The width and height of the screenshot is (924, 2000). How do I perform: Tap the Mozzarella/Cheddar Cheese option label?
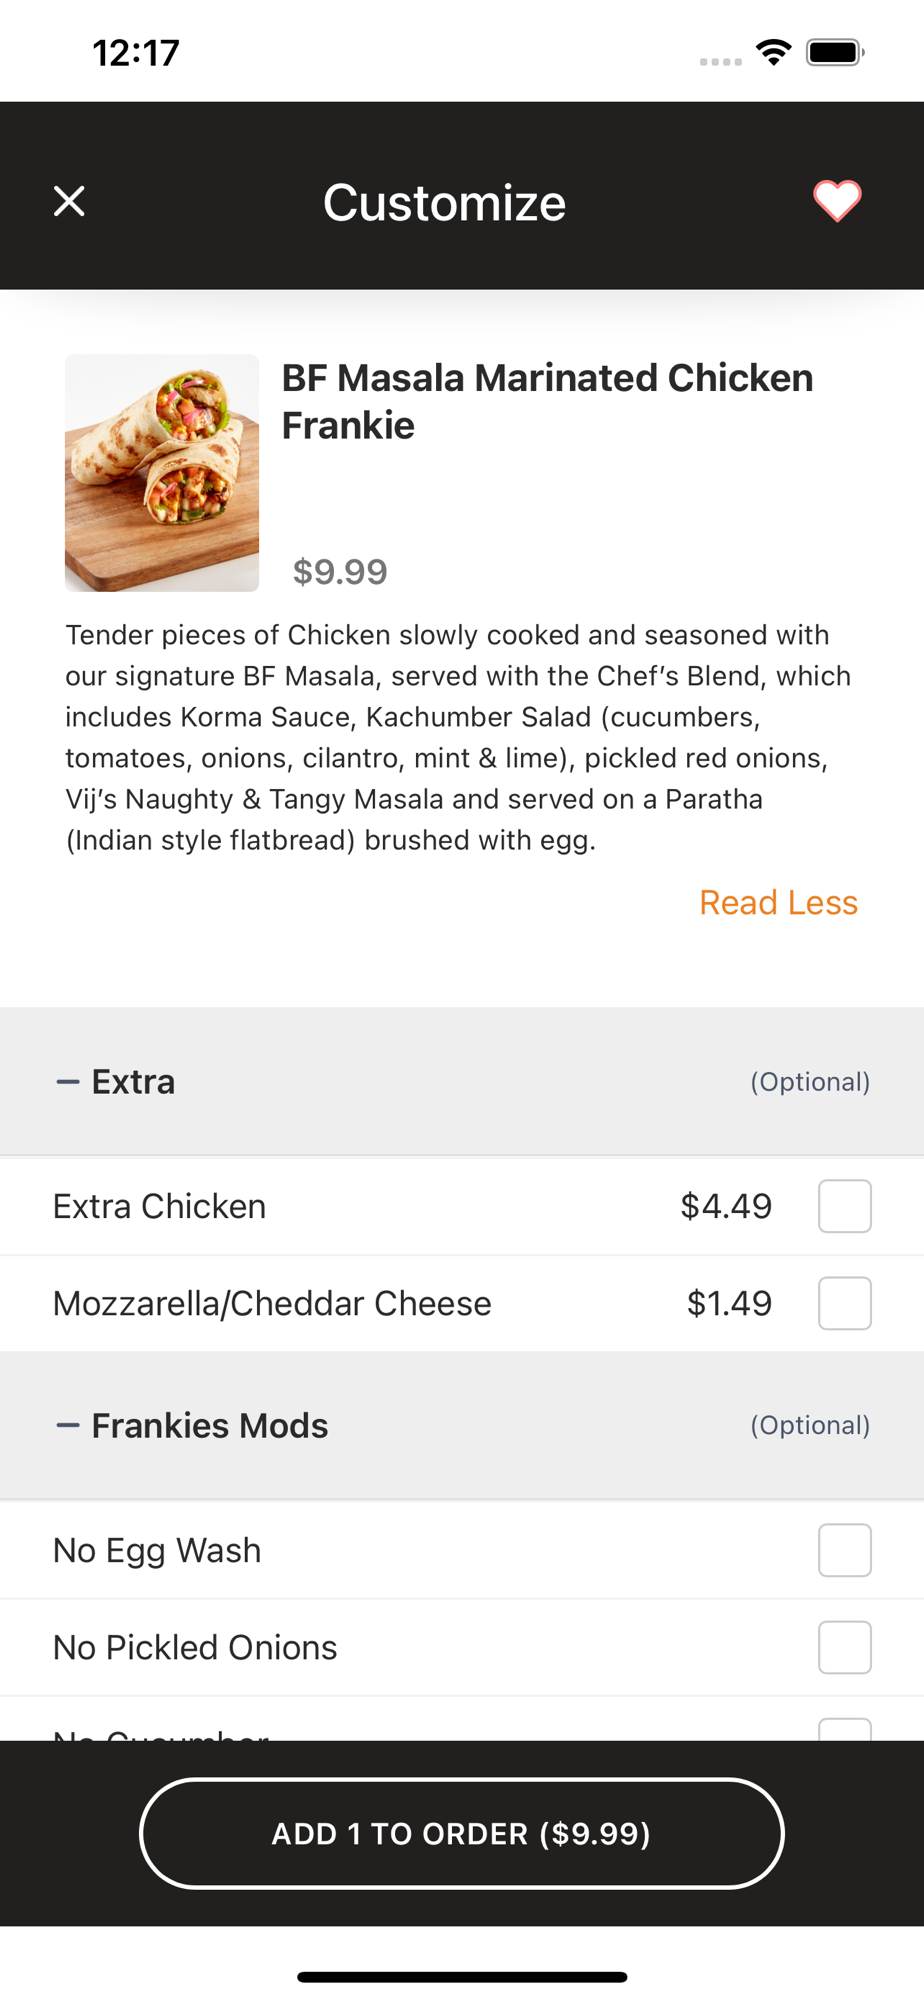[272, 1304]
